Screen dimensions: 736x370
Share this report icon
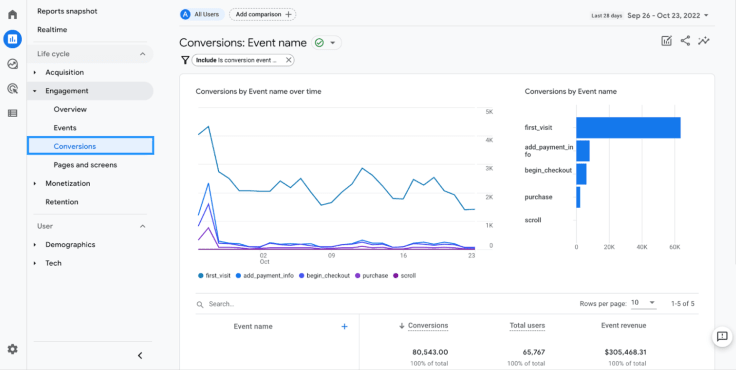[685, 41]
